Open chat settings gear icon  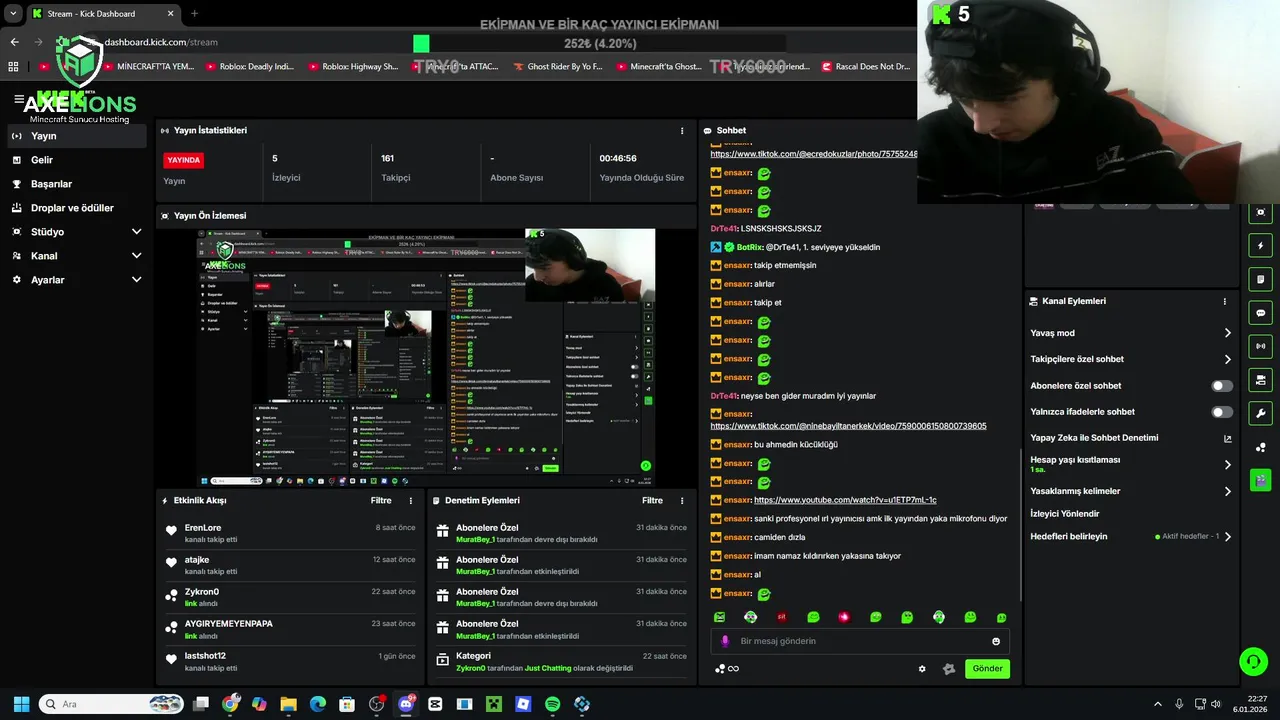(922, 669)
